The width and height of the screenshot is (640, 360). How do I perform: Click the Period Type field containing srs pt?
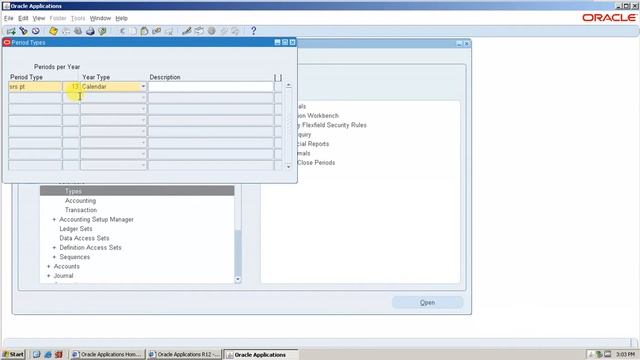click(35, 87)
